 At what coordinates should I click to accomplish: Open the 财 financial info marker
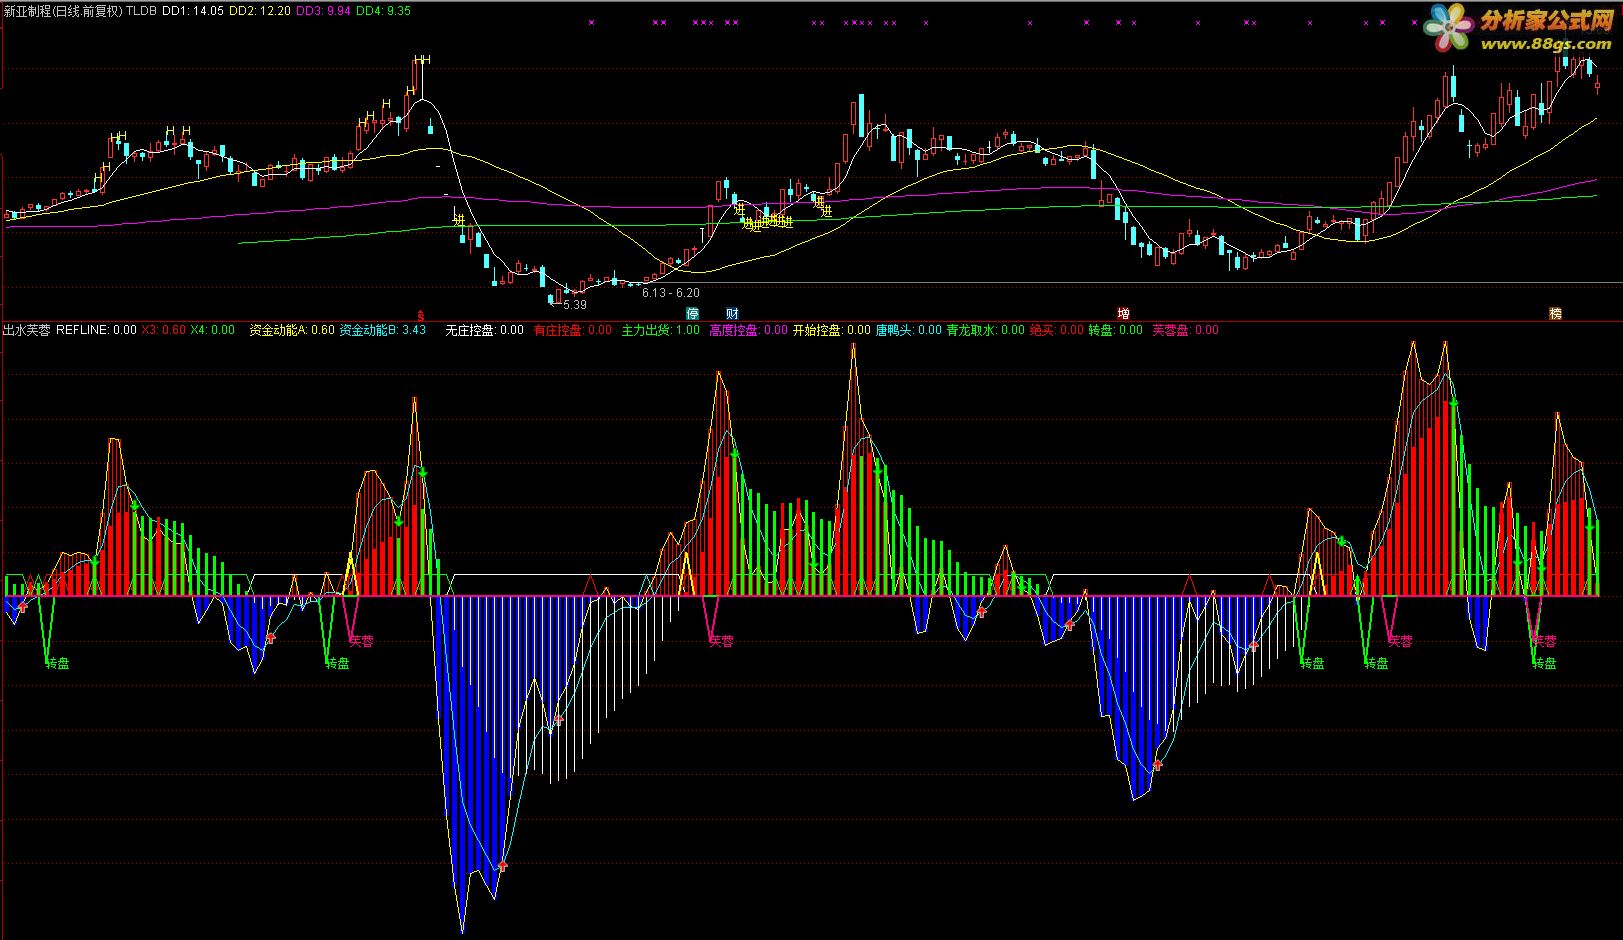pos(732,313)
